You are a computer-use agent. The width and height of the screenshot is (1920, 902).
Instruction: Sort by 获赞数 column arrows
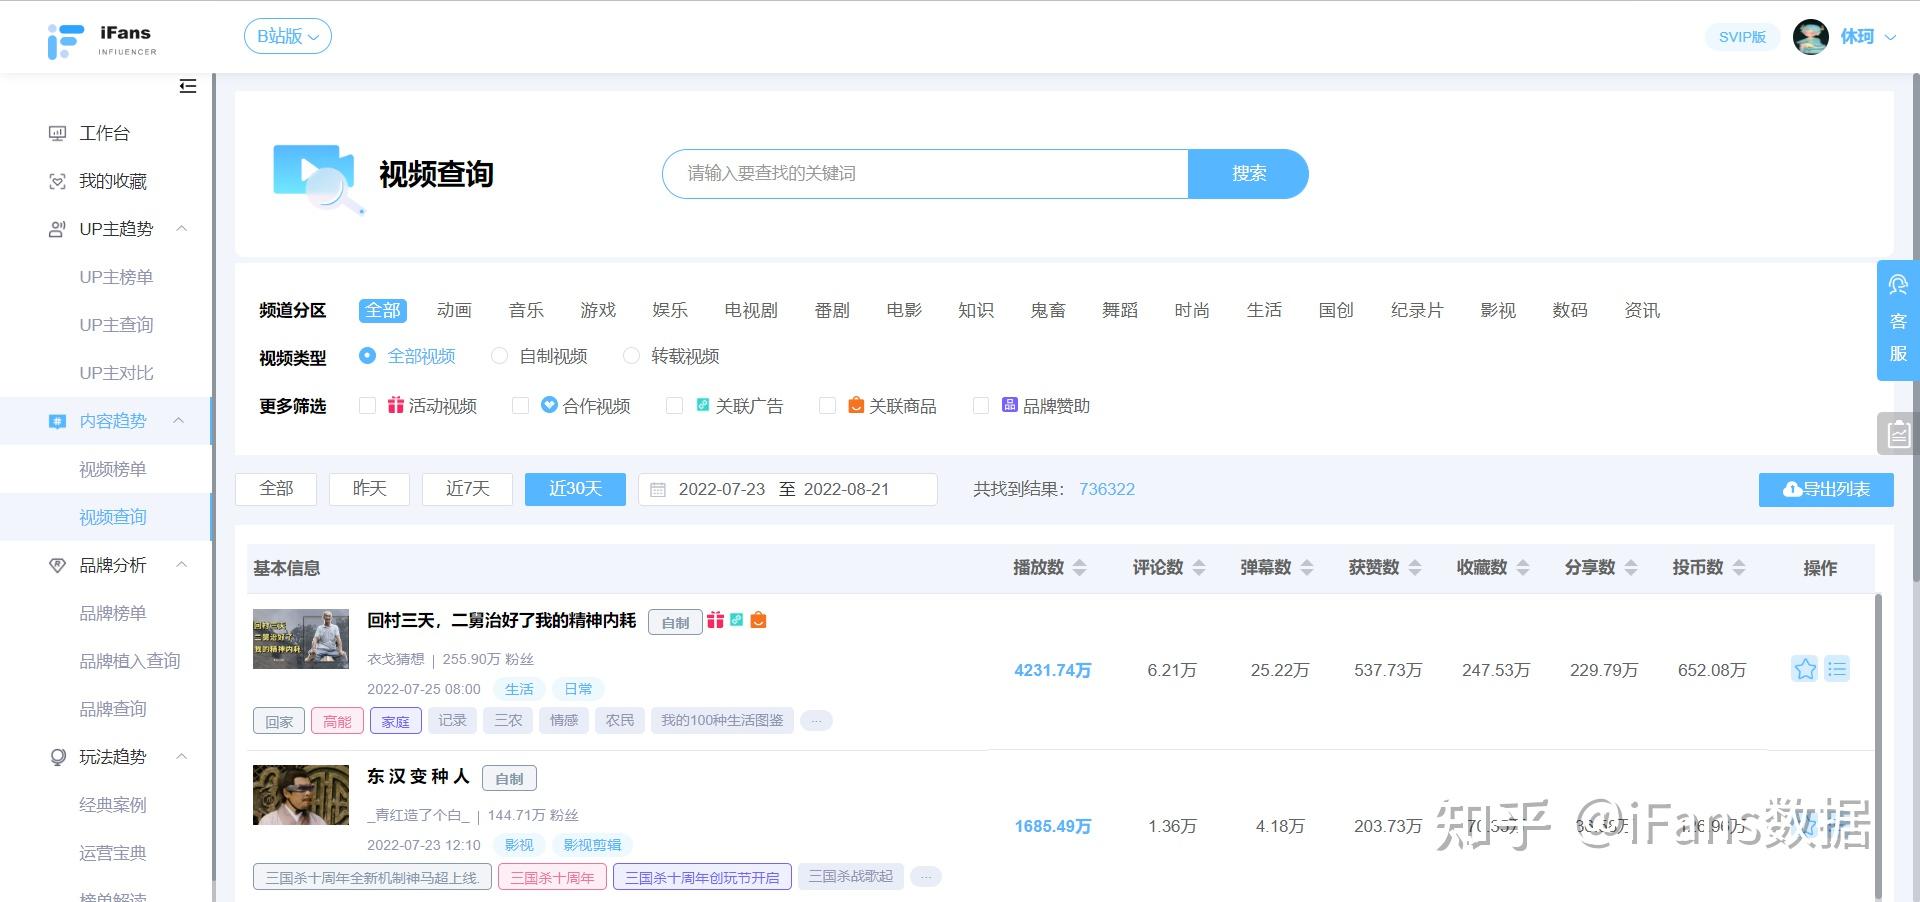coord(1415,568)
